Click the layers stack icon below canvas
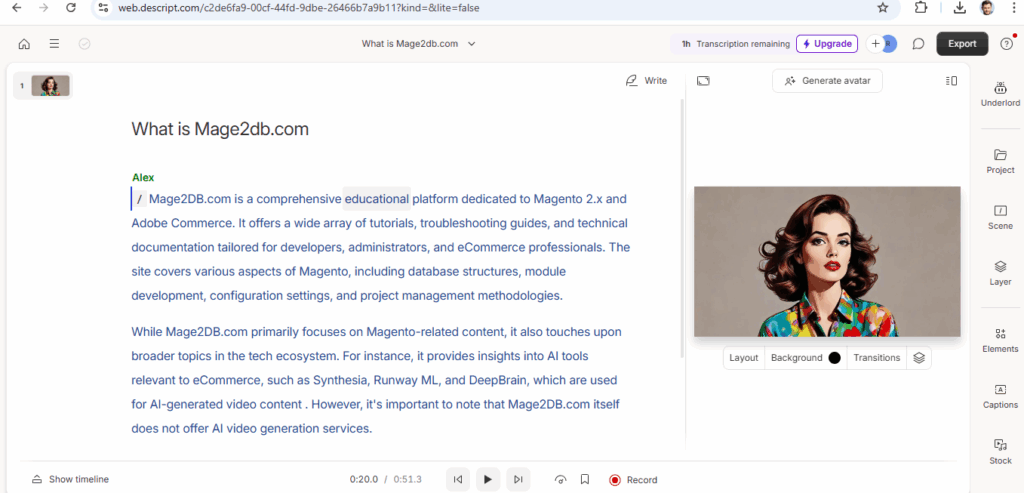Viewport: 1024px width, 493px height. pos(919,358)
